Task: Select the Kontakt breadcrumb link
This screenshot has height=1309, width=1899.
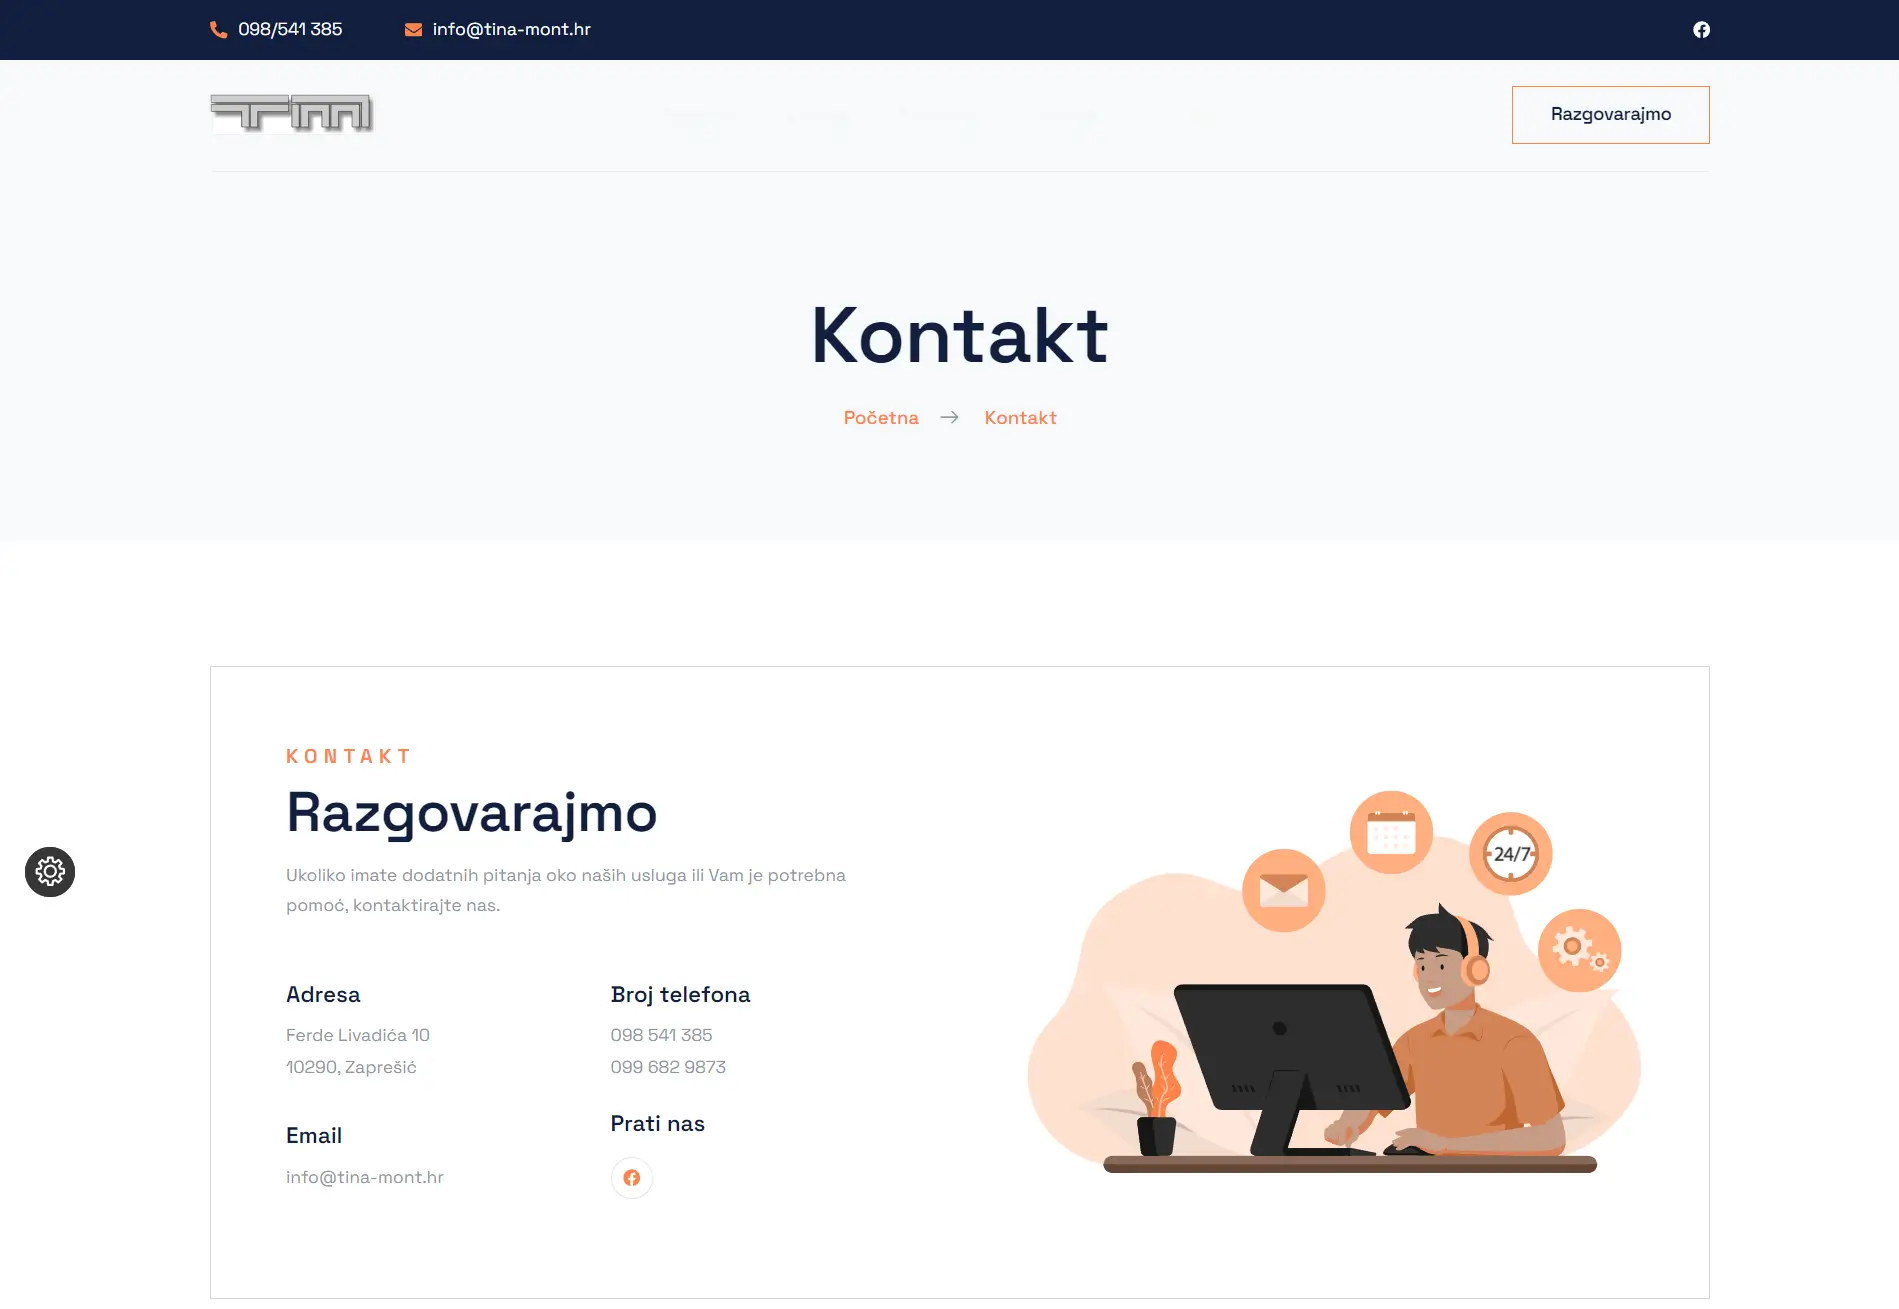Action: pyautogui.click(x=1020, y=418)
